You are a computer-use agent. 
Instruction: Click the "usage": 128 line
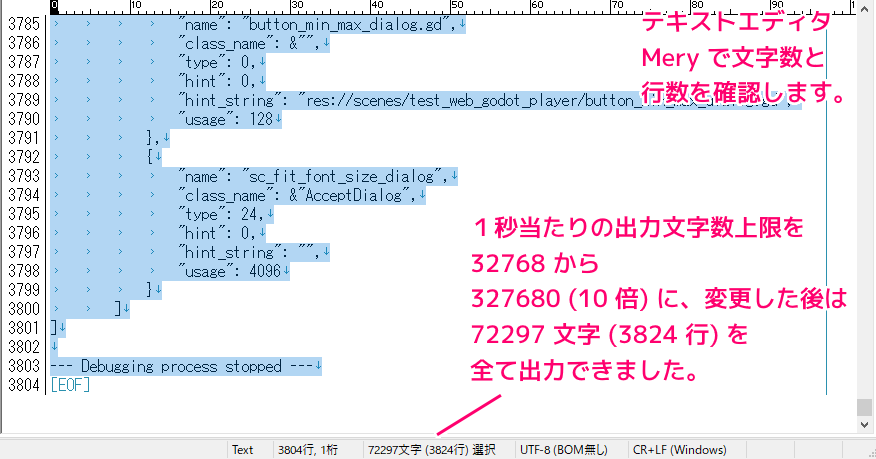(x=226, y=119)
